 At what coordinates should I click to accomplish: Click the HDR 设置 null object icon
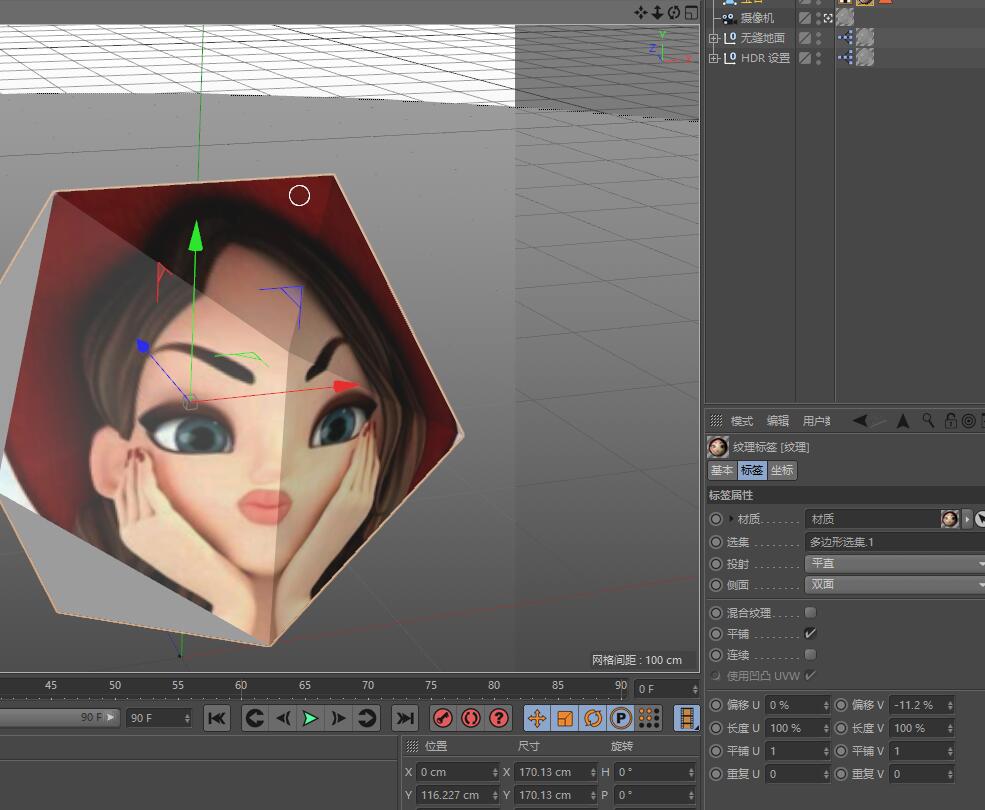click(729, 58)
